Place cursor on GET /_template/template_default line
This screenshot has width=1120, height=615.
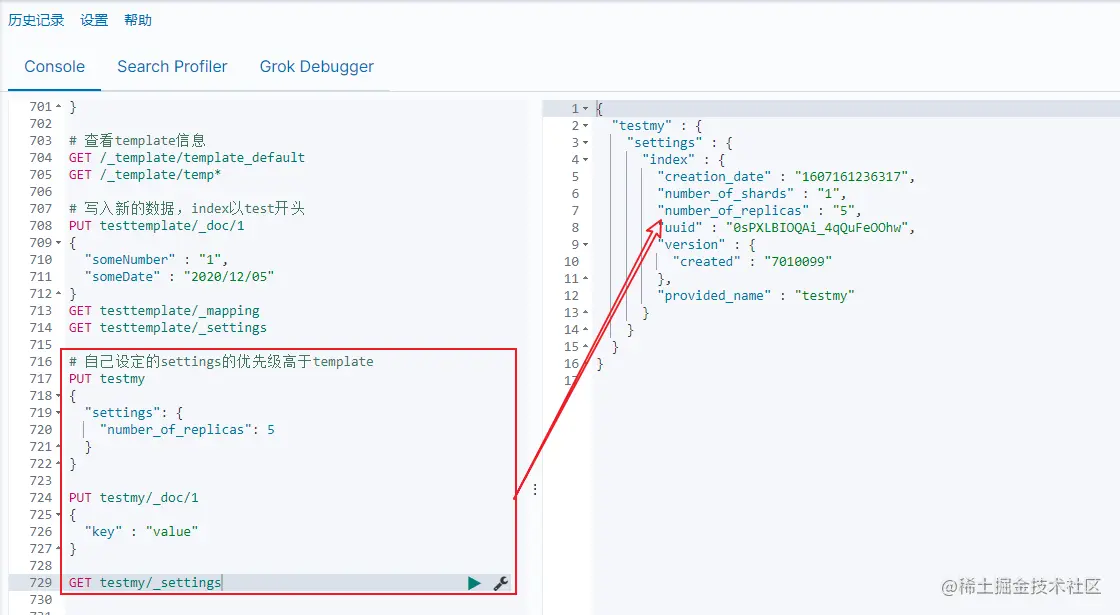(186, 158)
